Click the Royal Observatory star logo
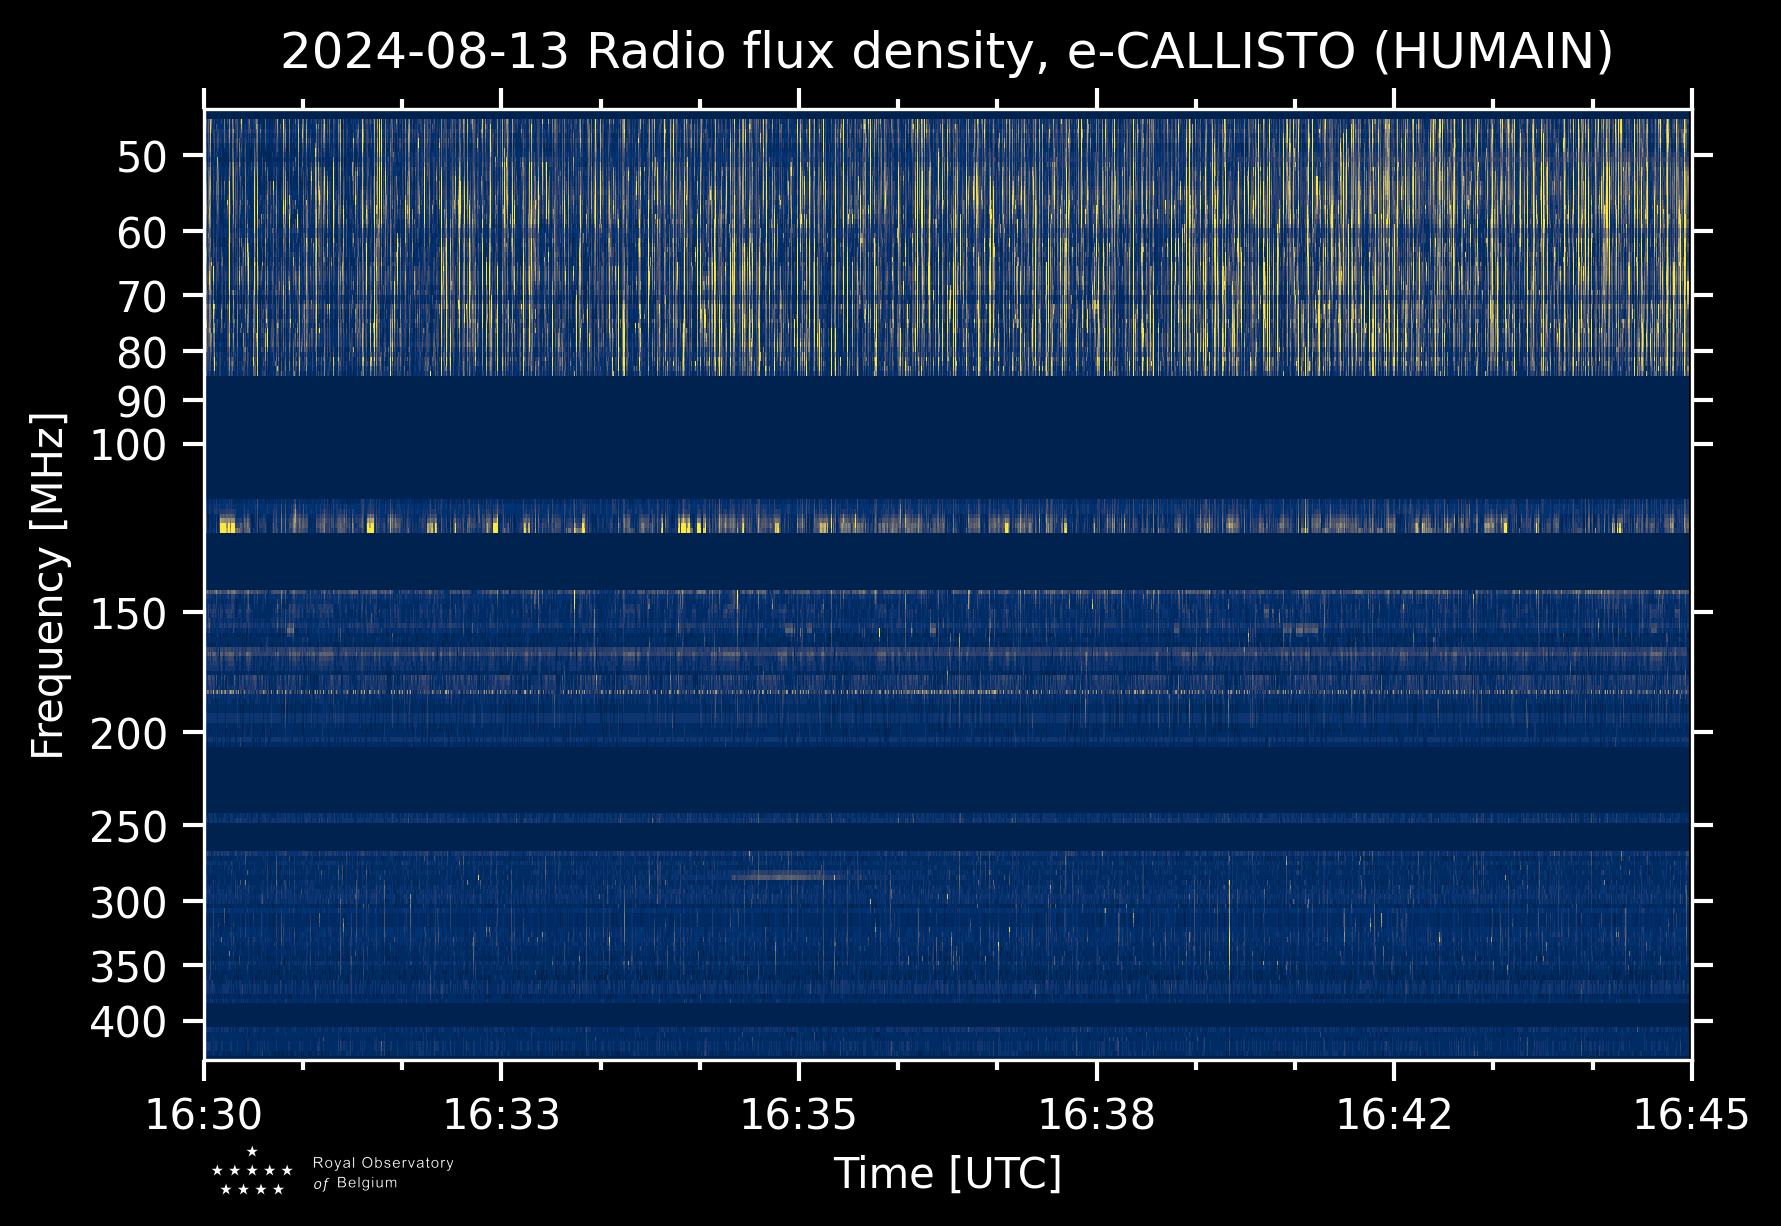Image resolution: width=1781 pixels, height=1226 pixels. pyautogui.click(x=252, y=1172)
